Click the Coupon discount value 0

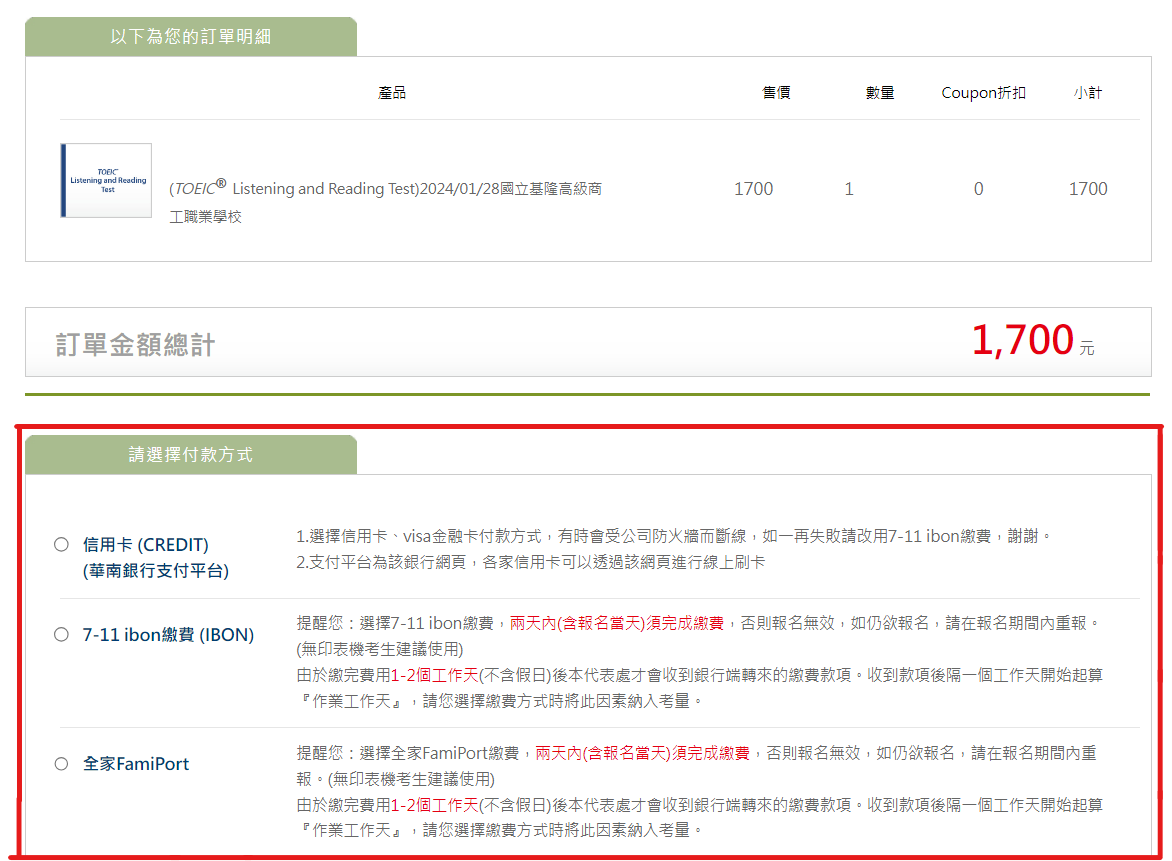point(978,189)
